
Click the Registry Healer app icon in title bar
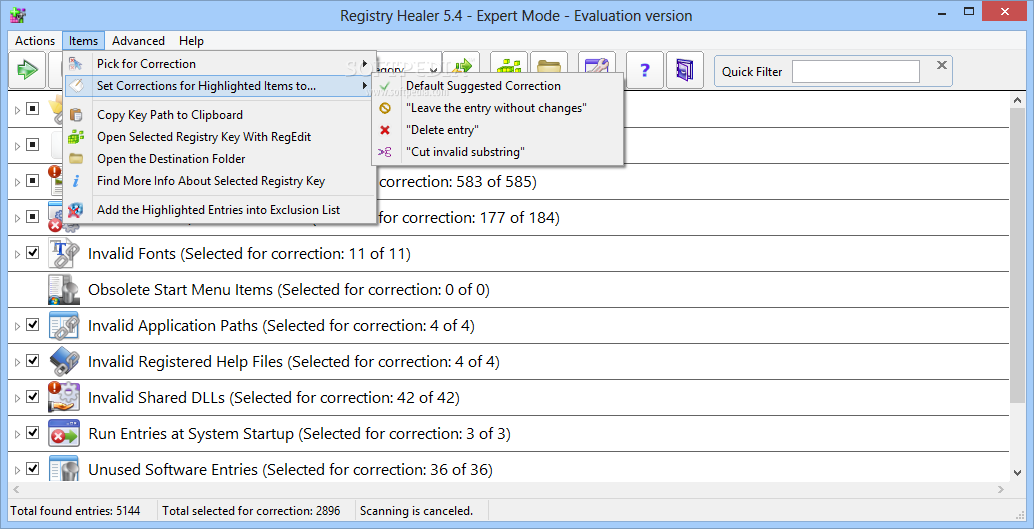tap(18, 15)
